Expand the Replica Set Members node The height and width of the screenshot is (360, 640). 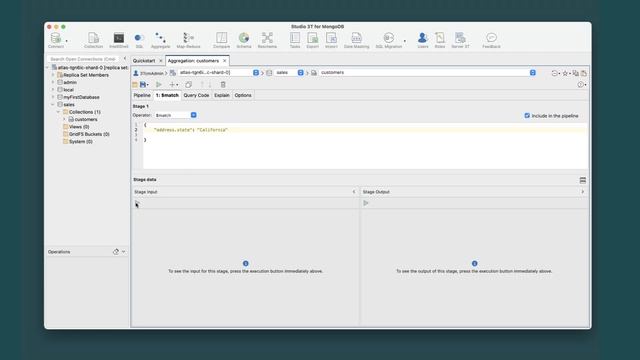[53, 75]
